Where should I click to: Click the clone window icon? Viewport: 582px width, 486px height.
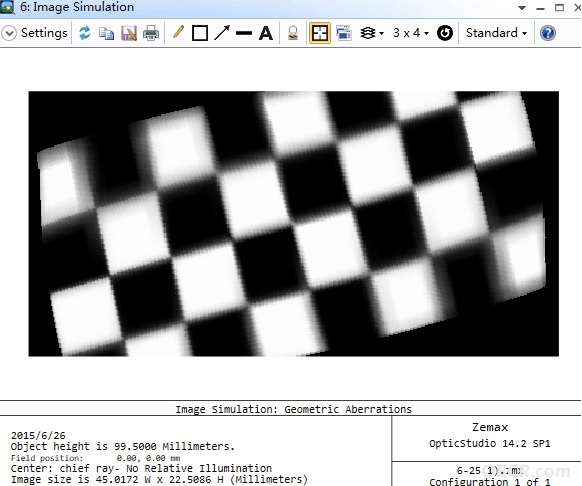pos(344,33)
